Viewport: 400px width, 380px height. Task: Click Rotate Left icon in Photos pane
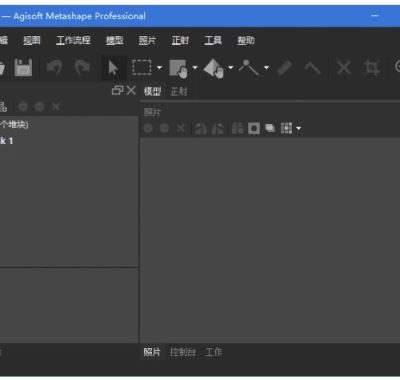[x=201, y=128]
